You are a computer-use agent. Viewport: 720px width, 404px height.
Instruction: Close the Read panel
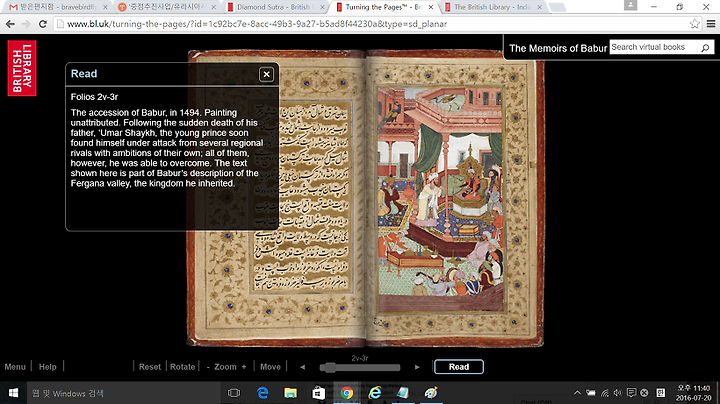coord(266,74)
